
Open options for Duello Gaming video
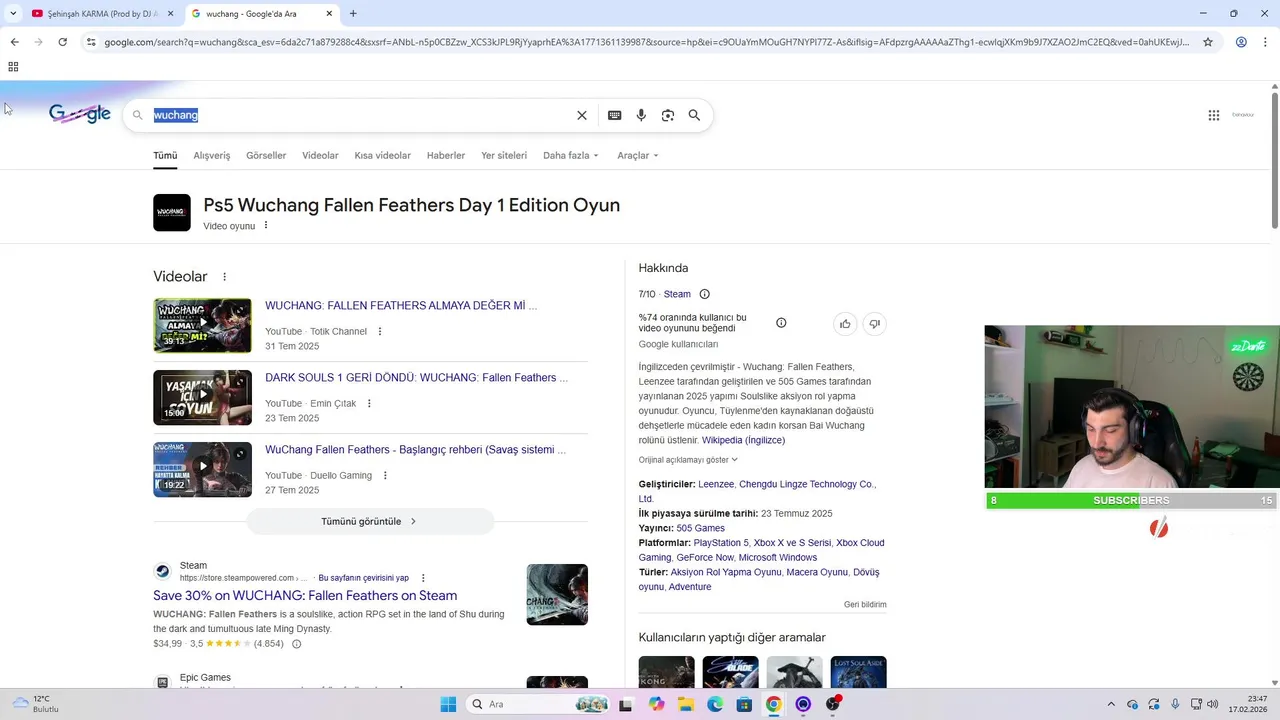pos(385,475)
